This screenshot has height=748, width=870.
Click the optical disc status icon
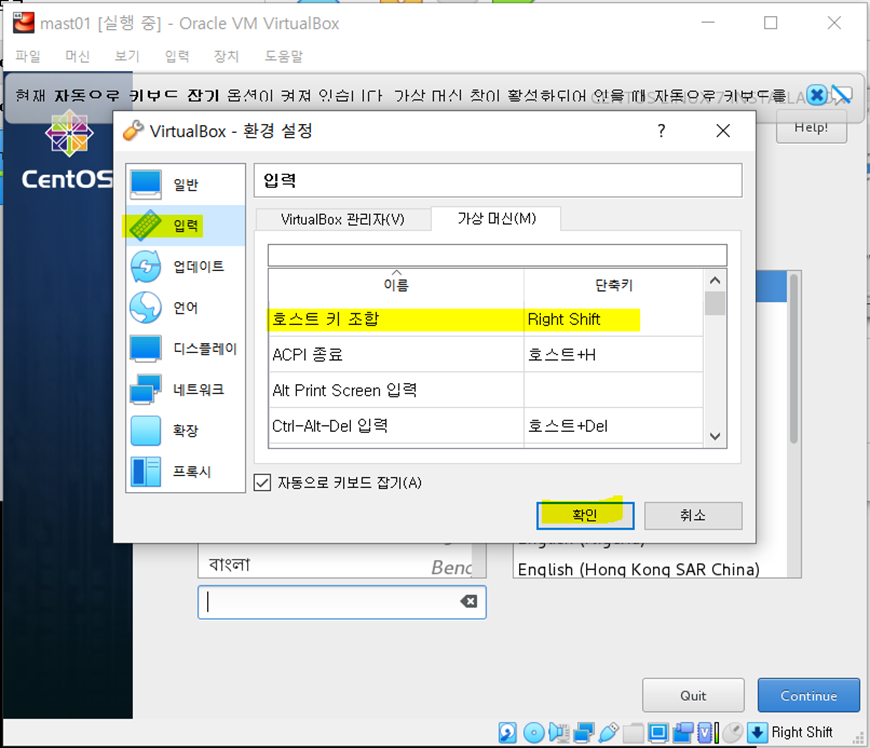tap(534, 732)
